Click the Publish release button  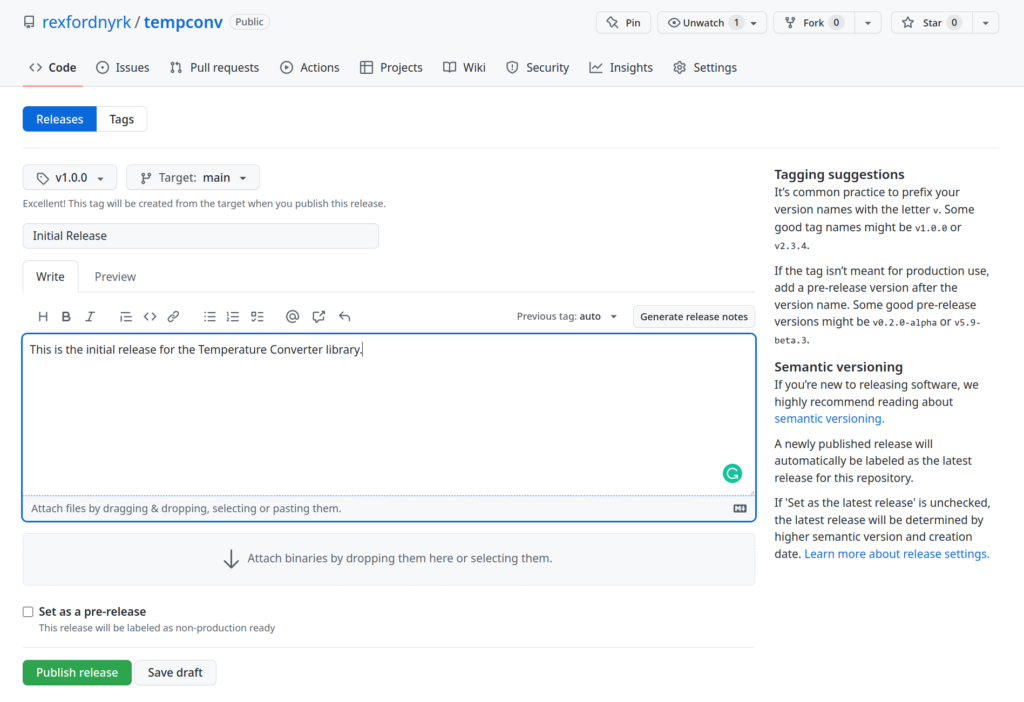[77, 672]
